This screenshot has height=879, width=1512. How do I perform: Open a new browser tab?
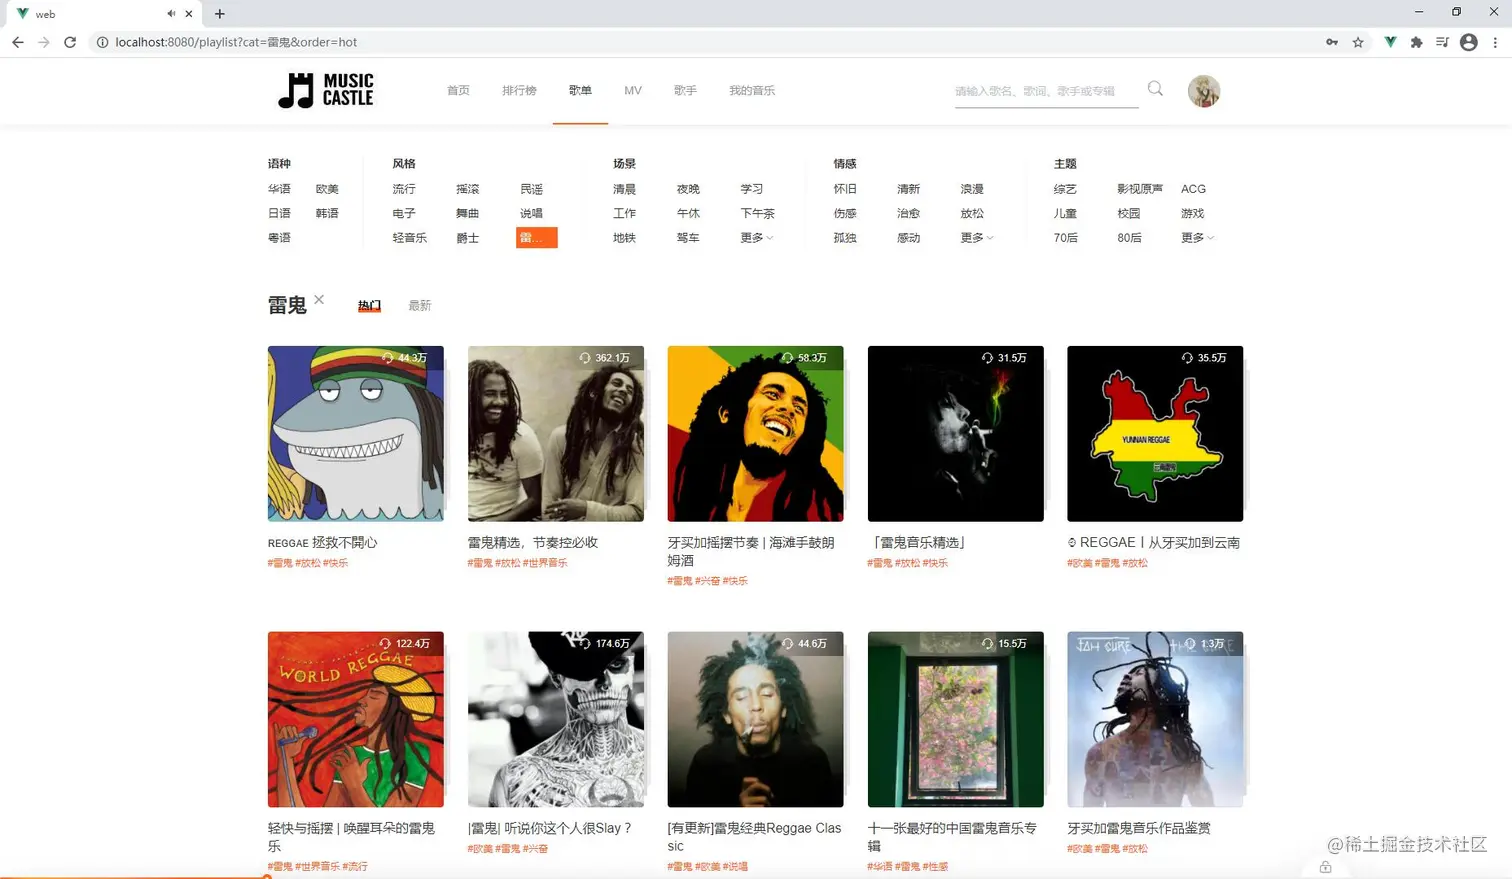point(220,14)
